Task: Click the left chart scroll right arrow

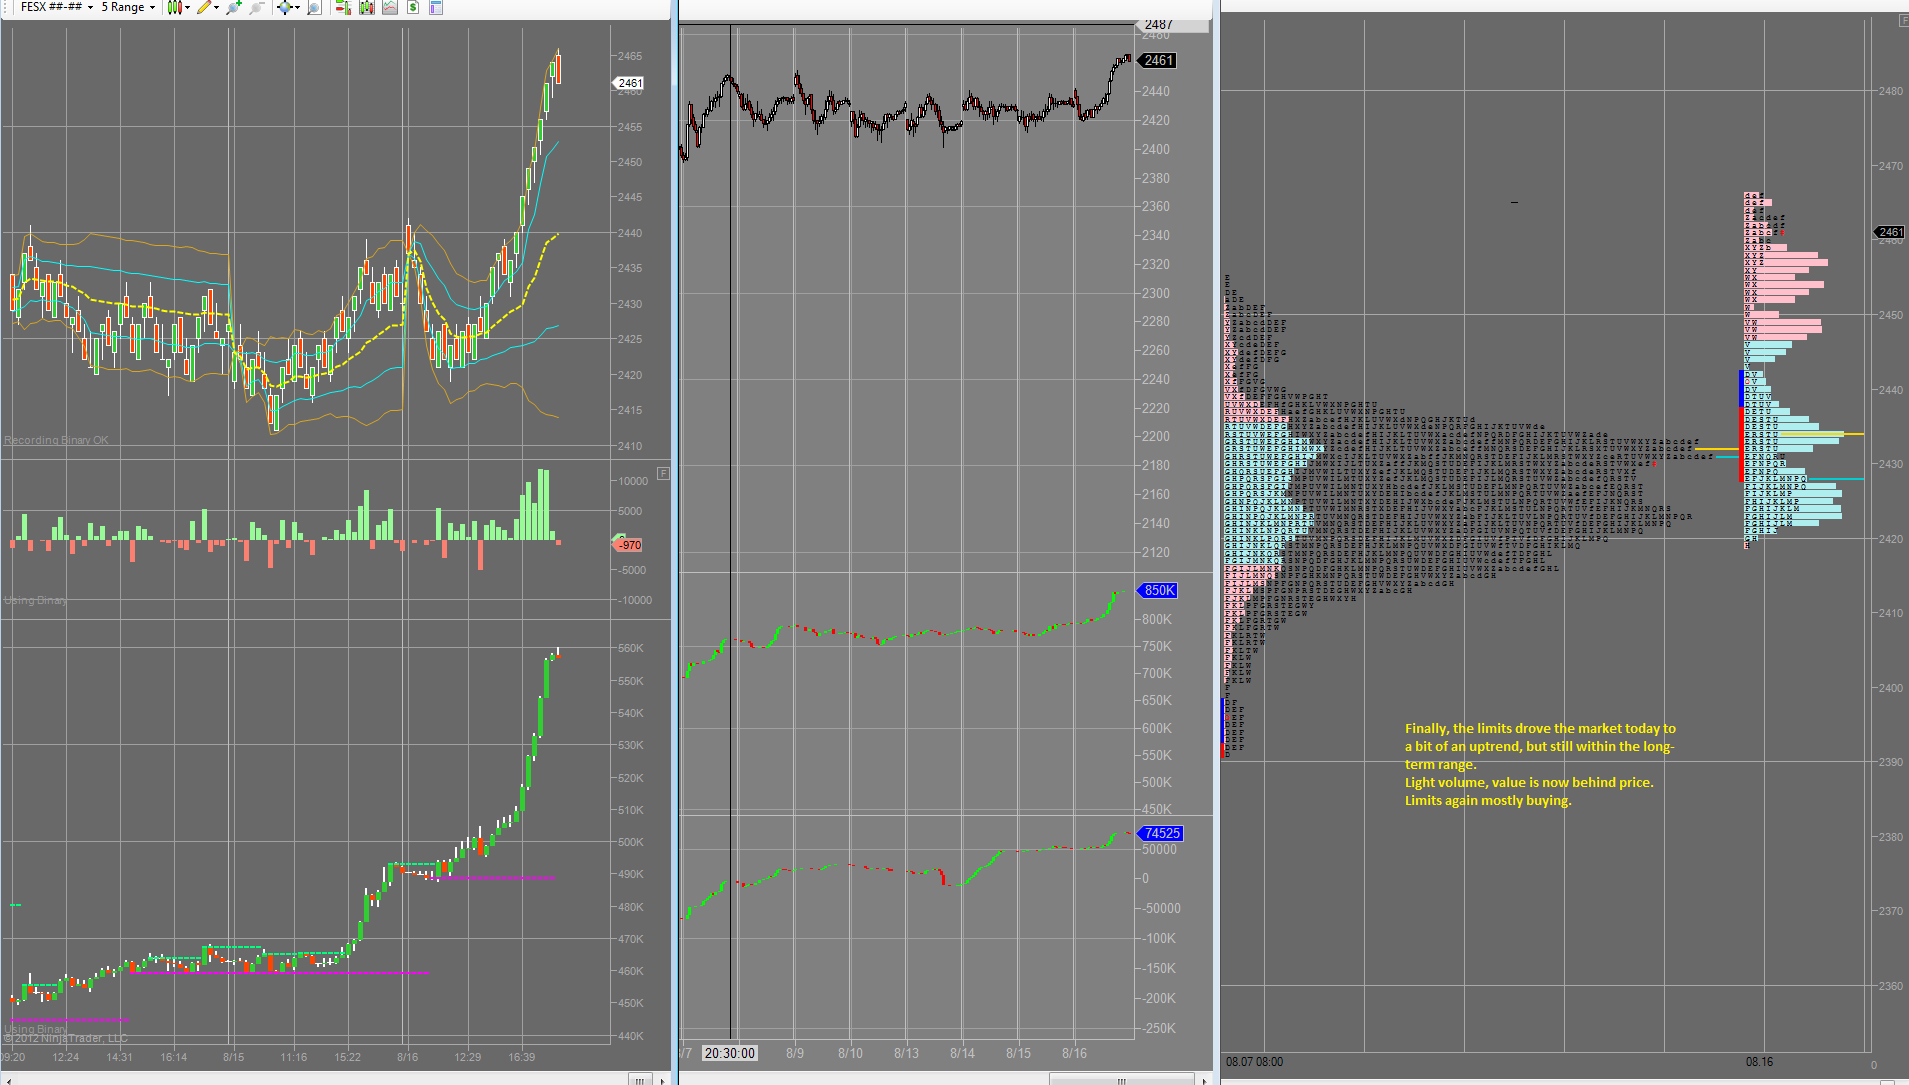Action: click(663, 1080)
